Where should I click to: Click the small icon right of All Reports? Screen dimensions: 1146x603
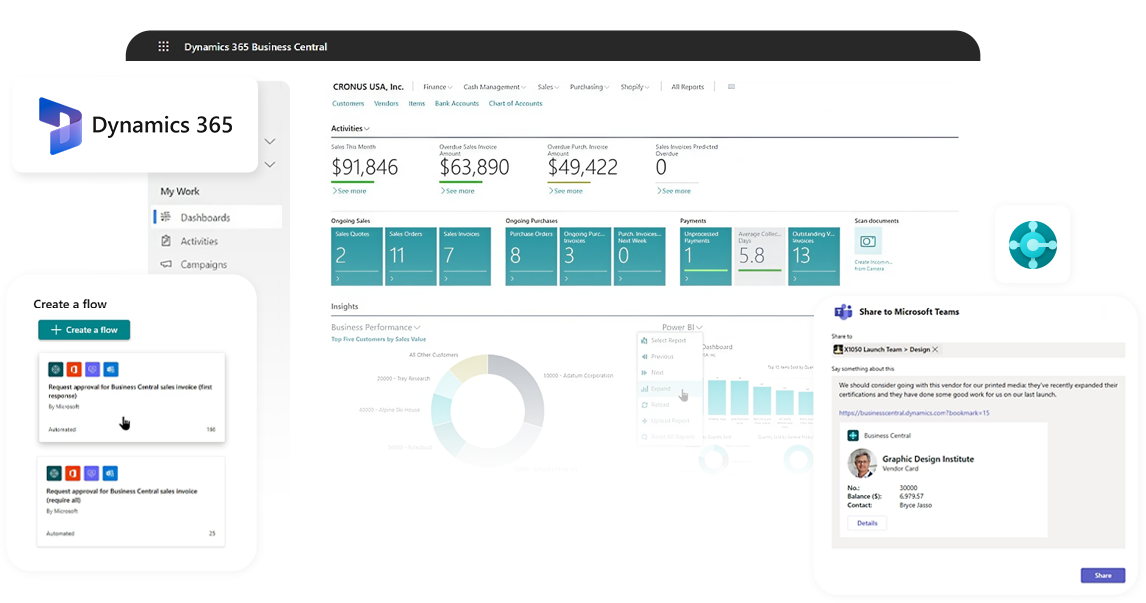[x=731, y=87]
